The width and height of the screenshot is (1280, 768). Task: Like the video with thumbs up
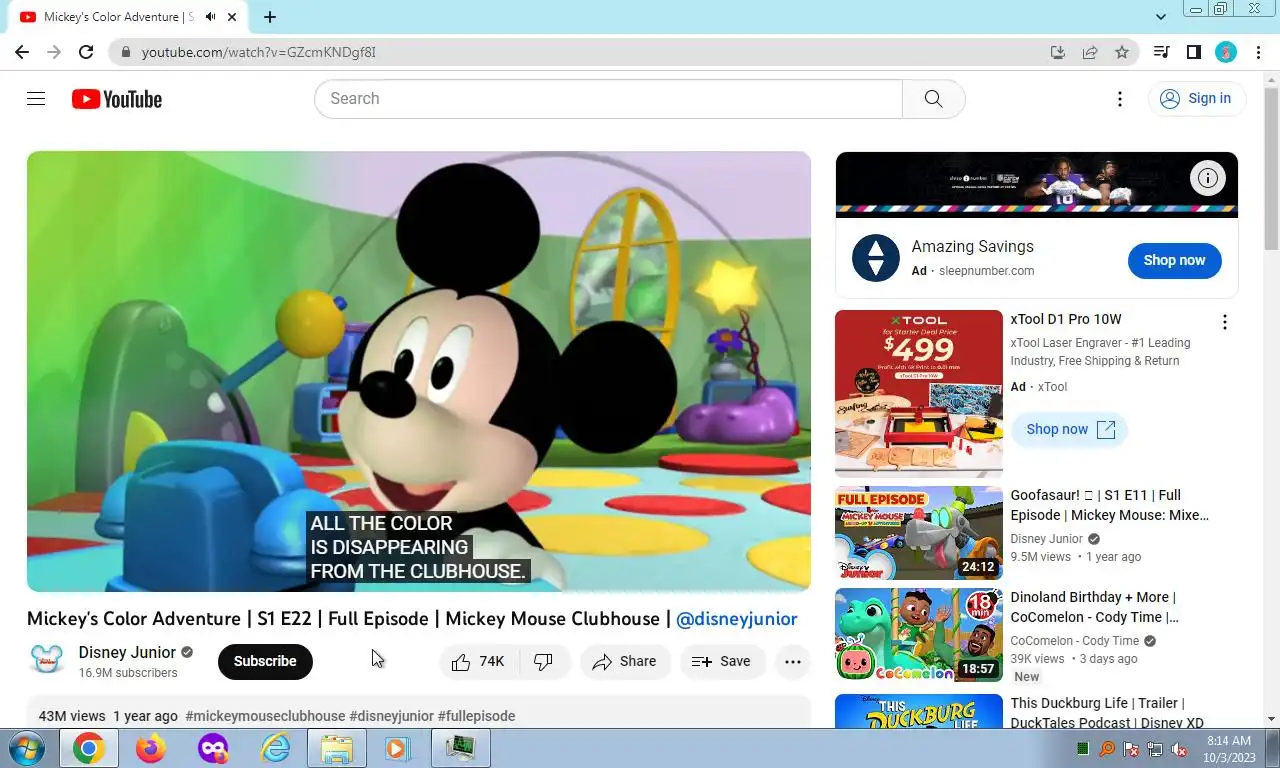(479, 662)
